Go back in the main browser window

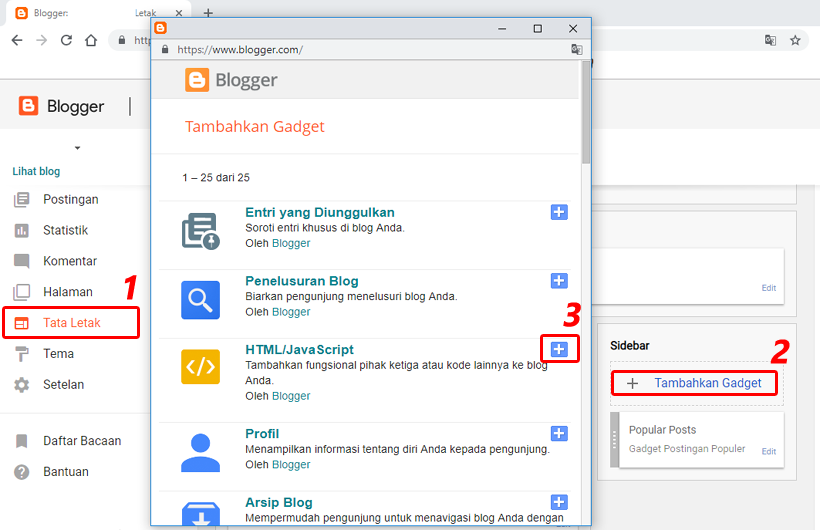pyautogui.click(x=17, y=40)
